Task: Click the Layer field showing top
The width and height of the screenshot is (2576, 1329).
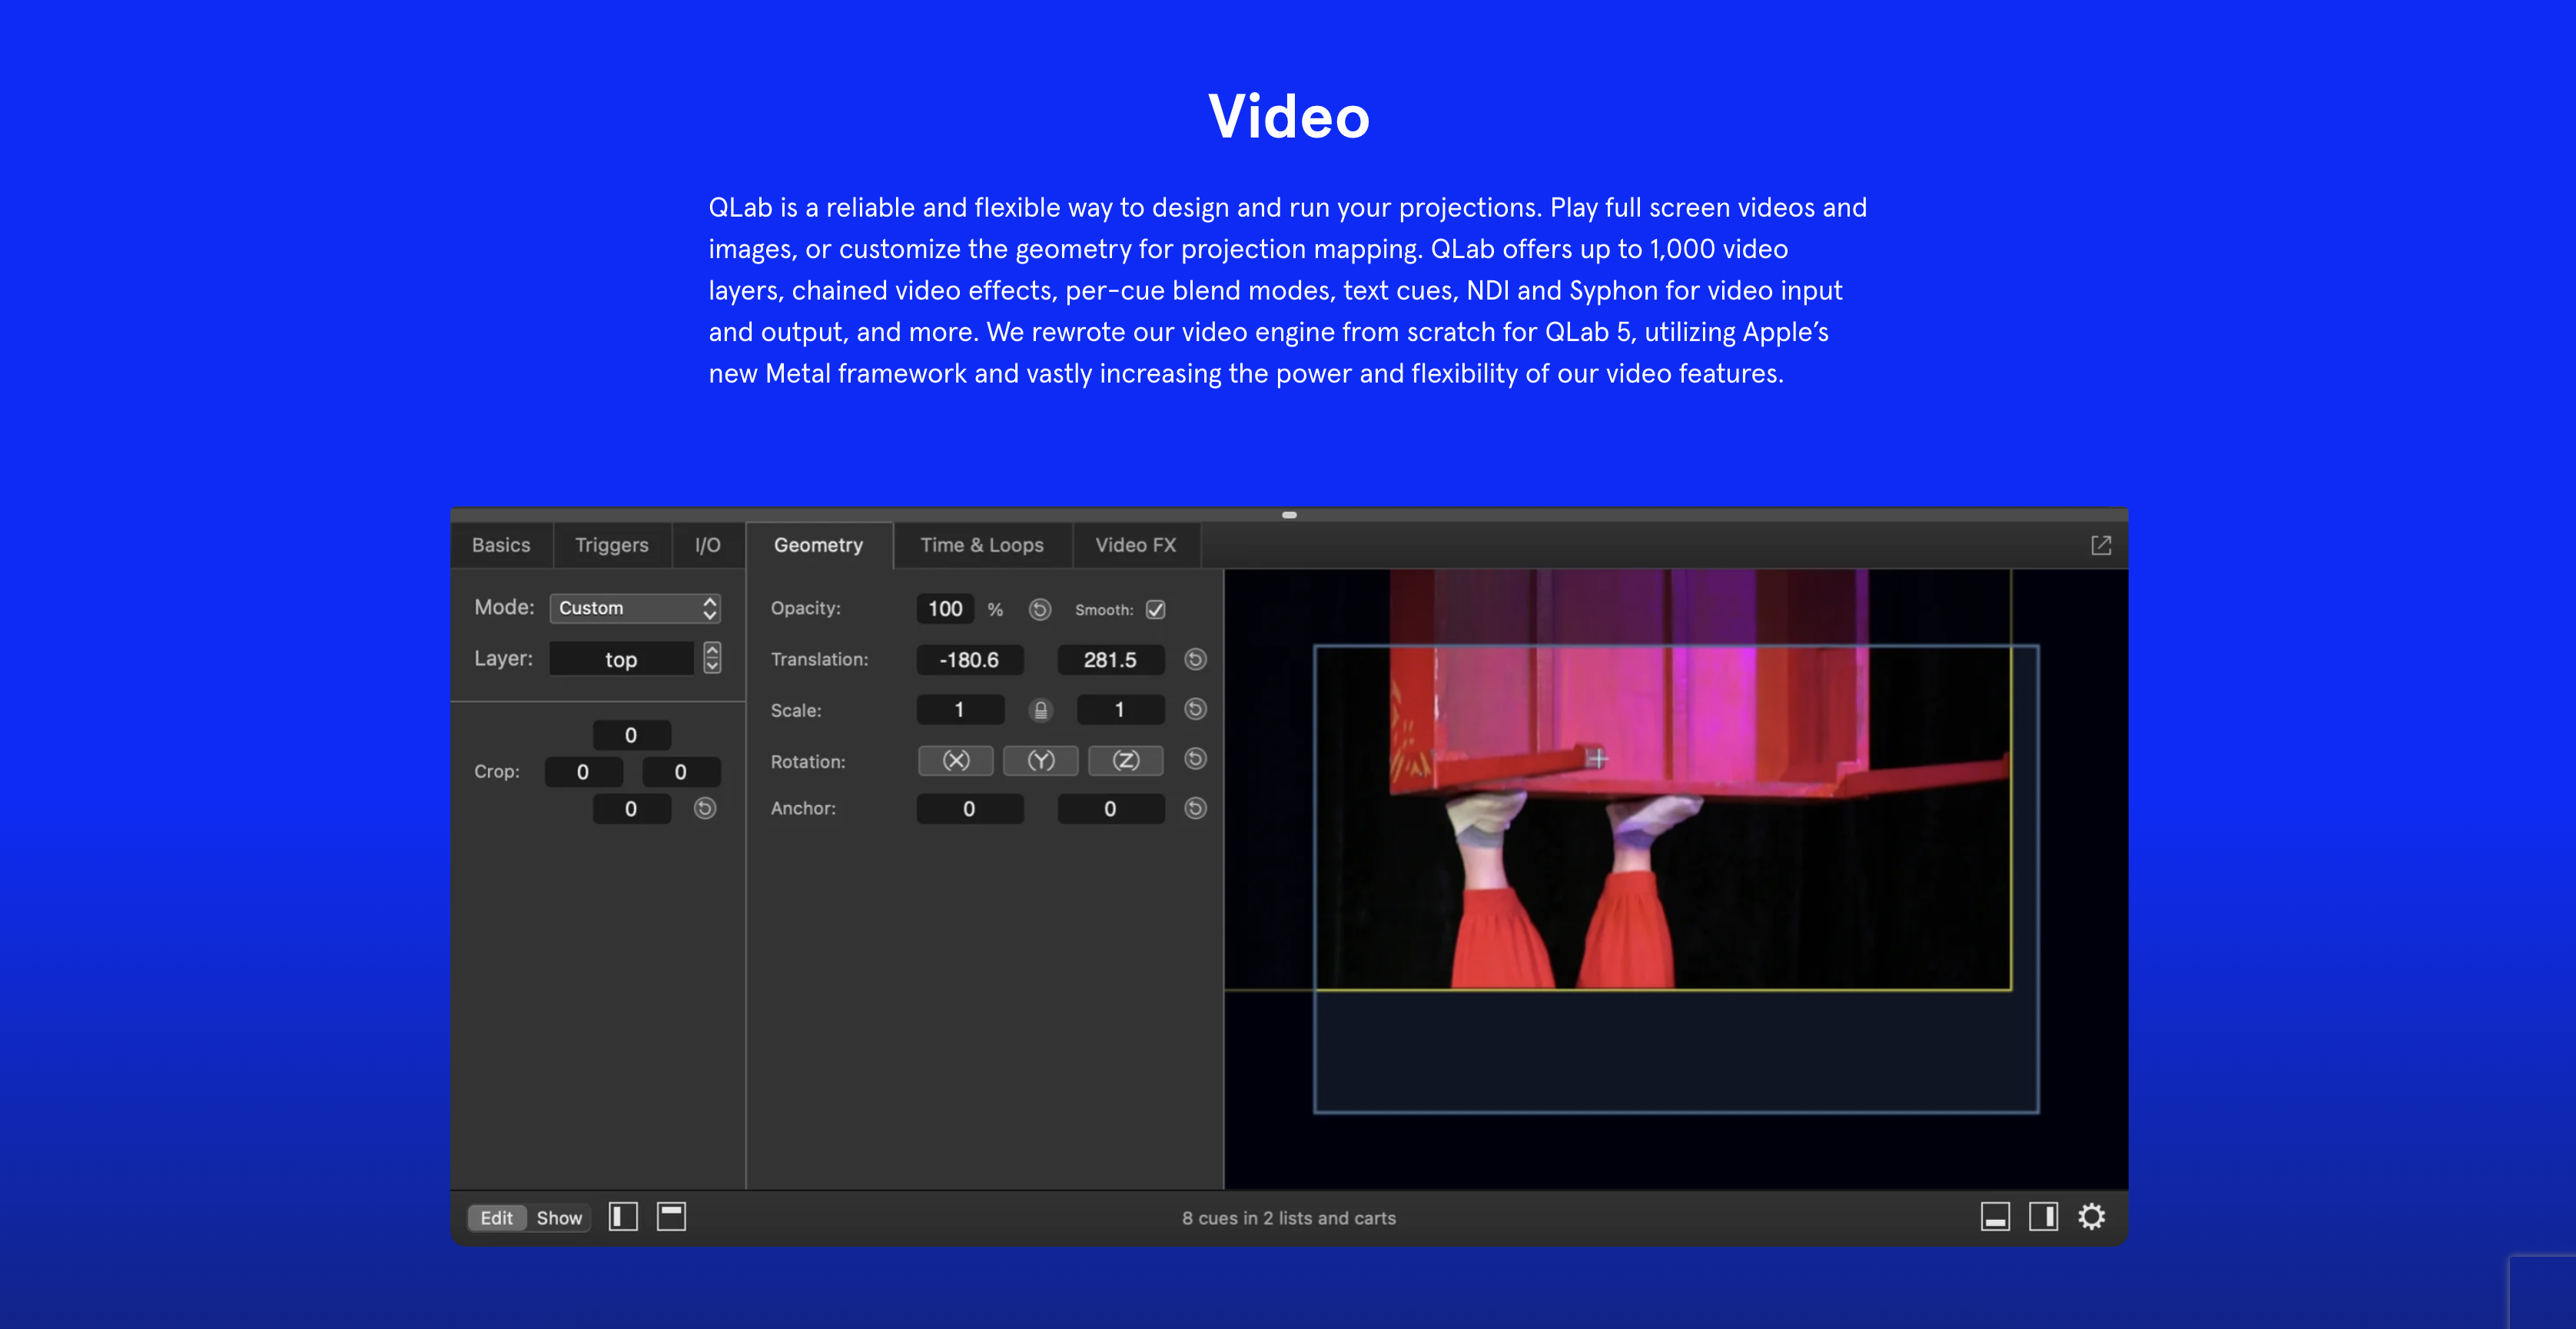Action: [621, 659]
